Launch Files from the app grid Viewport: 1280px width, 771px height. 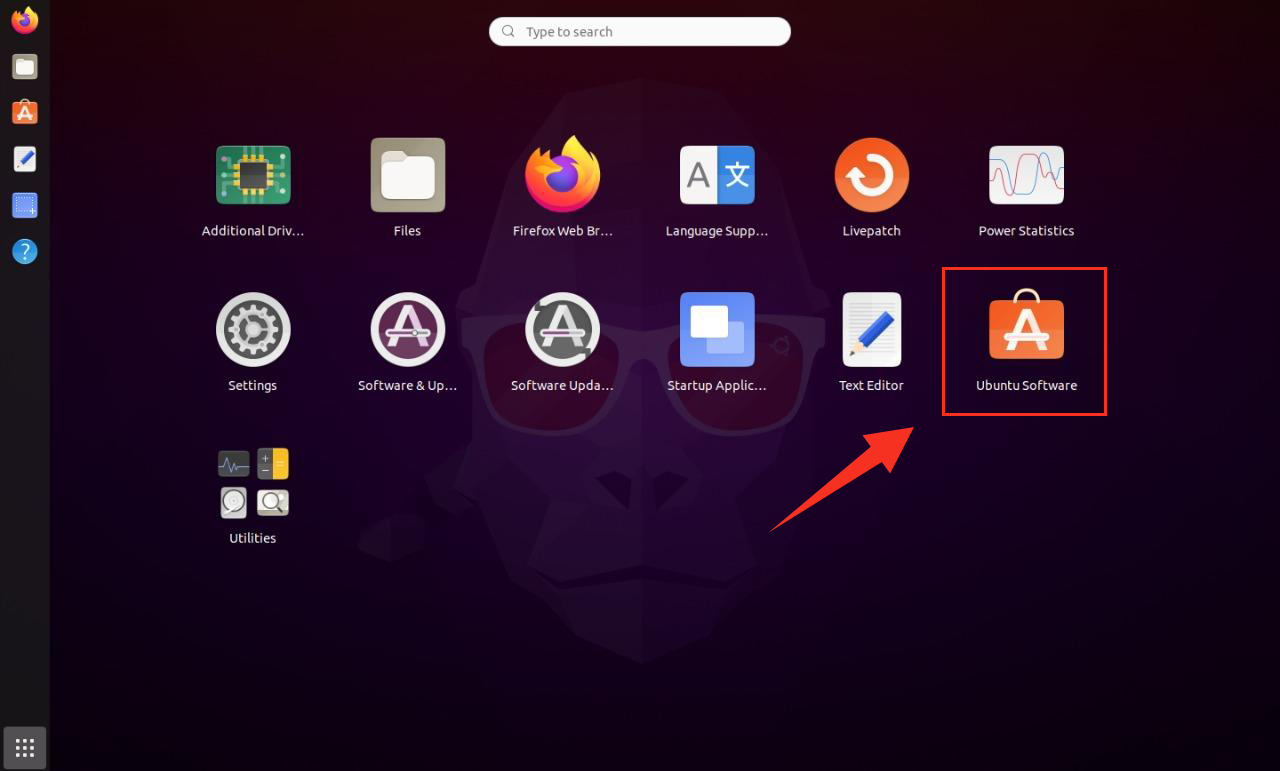point(407,175)
